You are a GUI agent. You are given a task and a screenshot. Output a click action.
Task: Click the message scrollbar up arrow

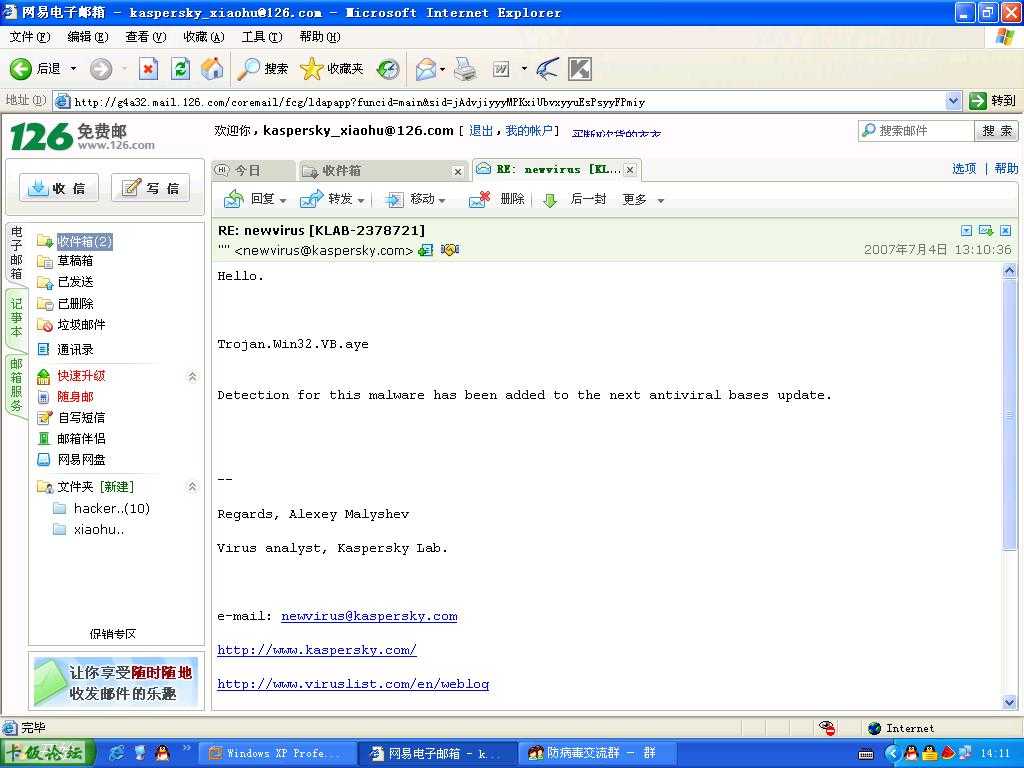tap(1010, 270)
